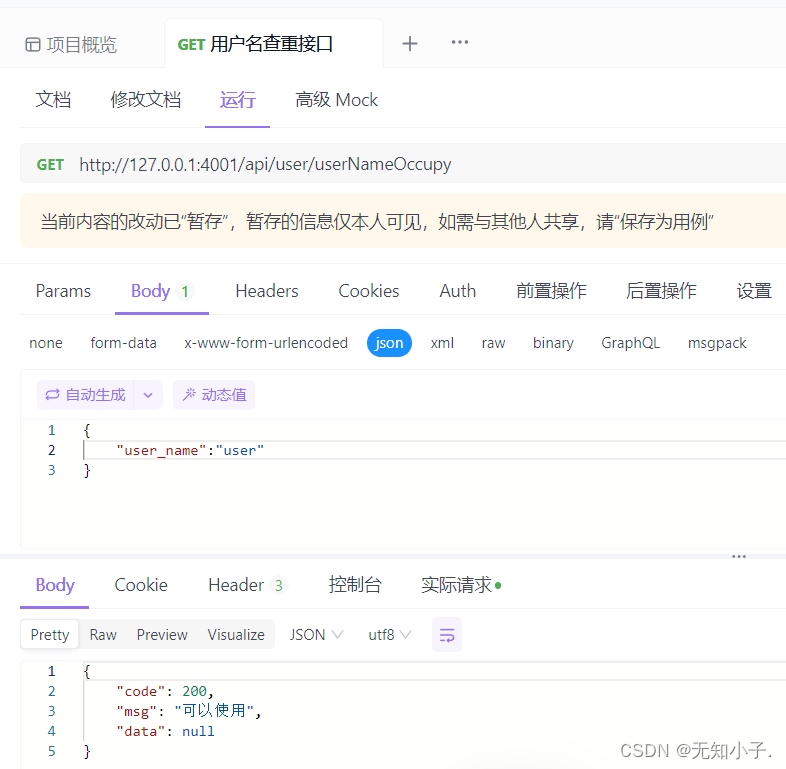Select Preview response view
The image size is (786, 769).
click(x=162, y=635)
